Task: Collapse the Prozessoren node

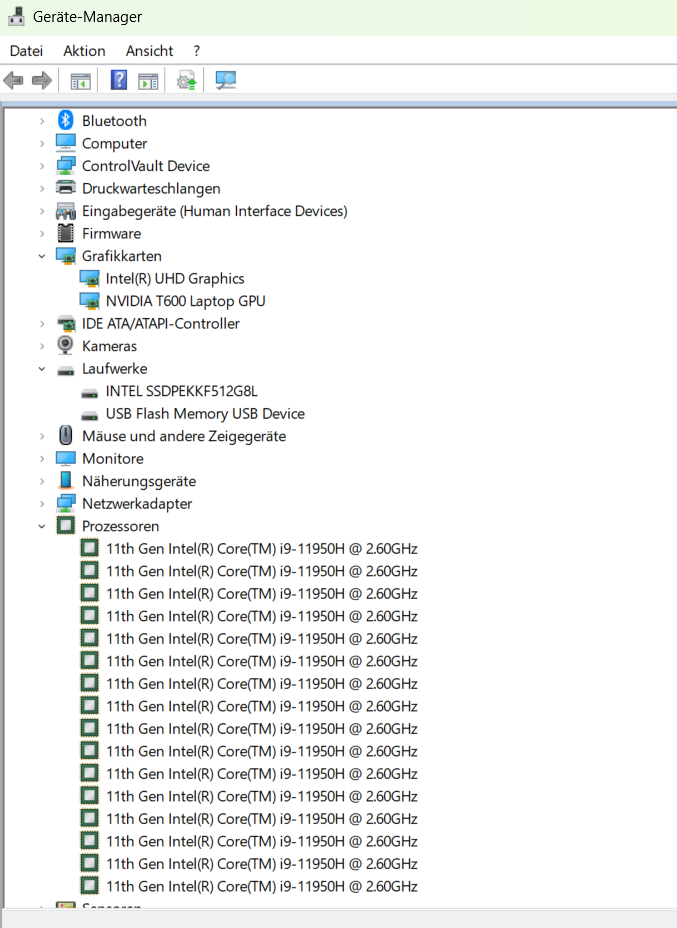Action: point(41,526)
